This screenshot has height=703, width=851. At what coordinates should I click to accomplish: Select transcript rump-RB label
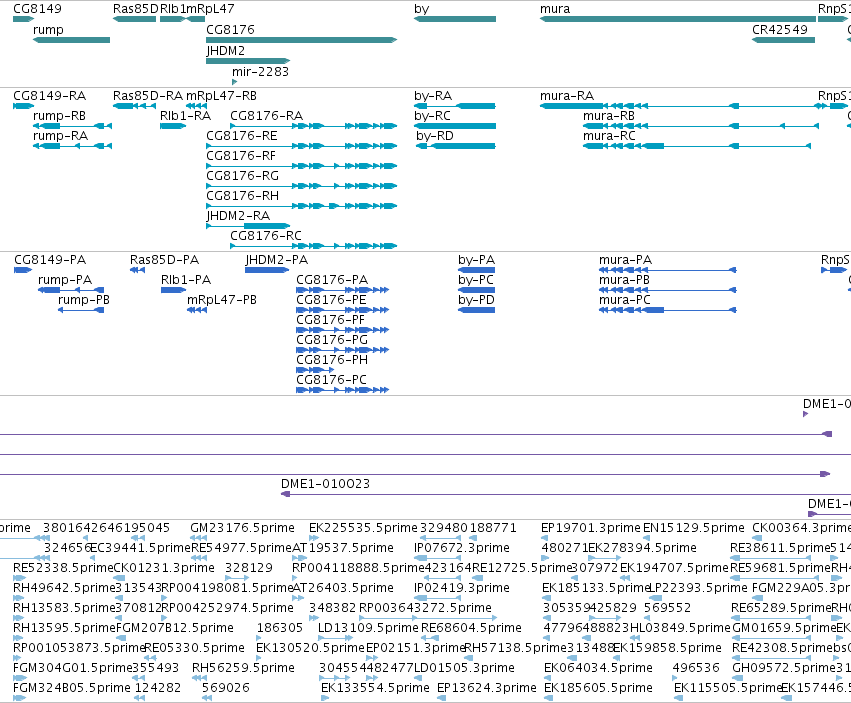click(x=59, y=116)
